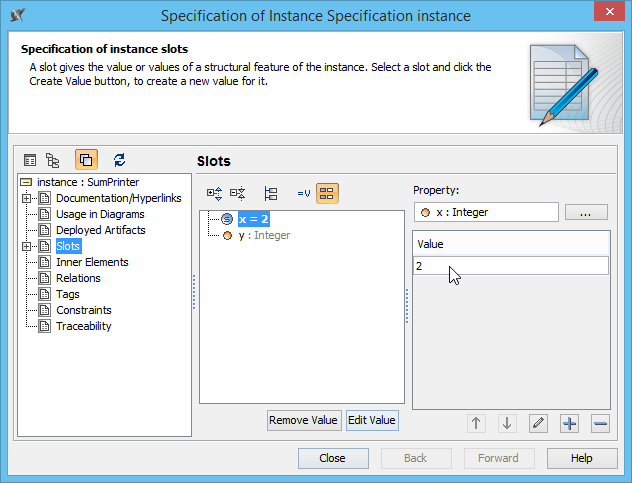
Task: Click the tree view icon in left toolbar
Action: point(53,159)
